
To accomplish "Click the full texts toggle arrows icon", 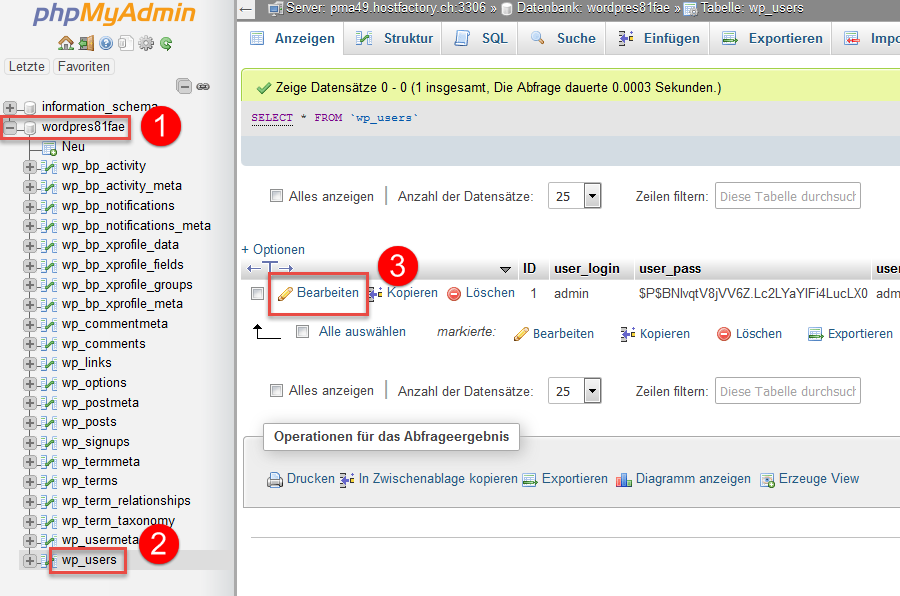I will tap(270, 268).
